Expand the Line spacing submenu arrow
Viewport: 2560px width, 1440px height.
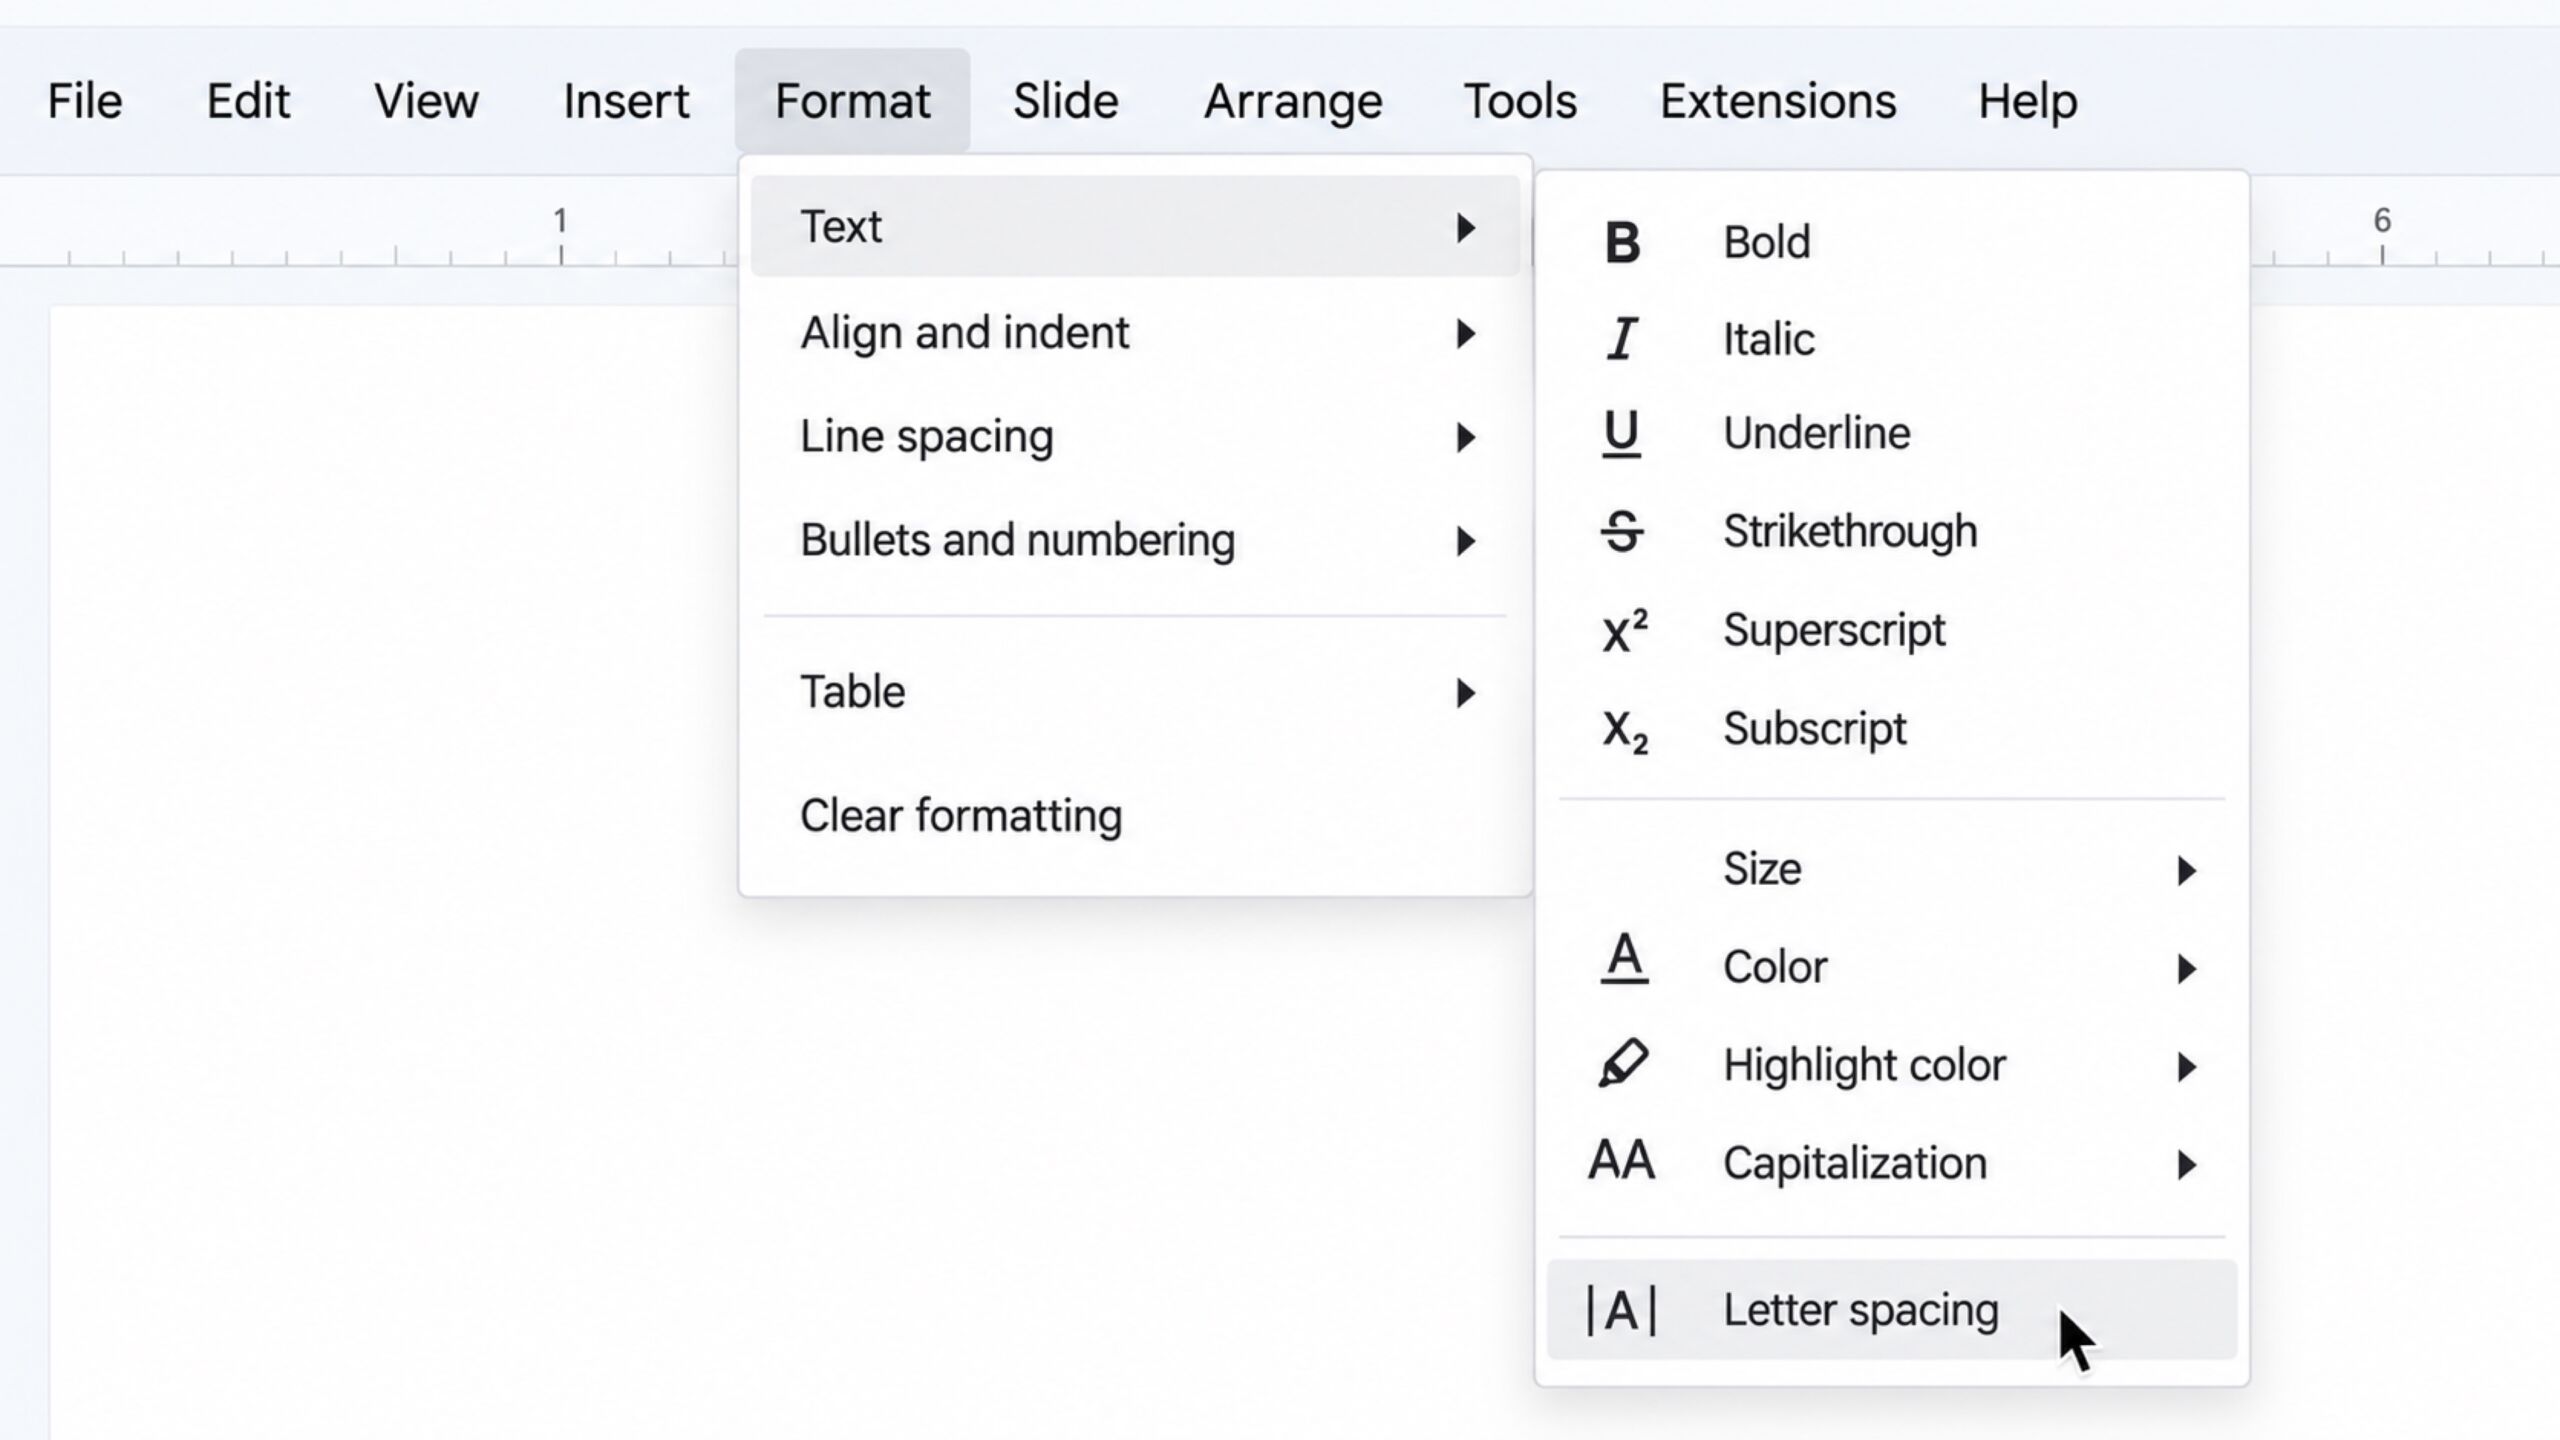tap(1465, 438)
